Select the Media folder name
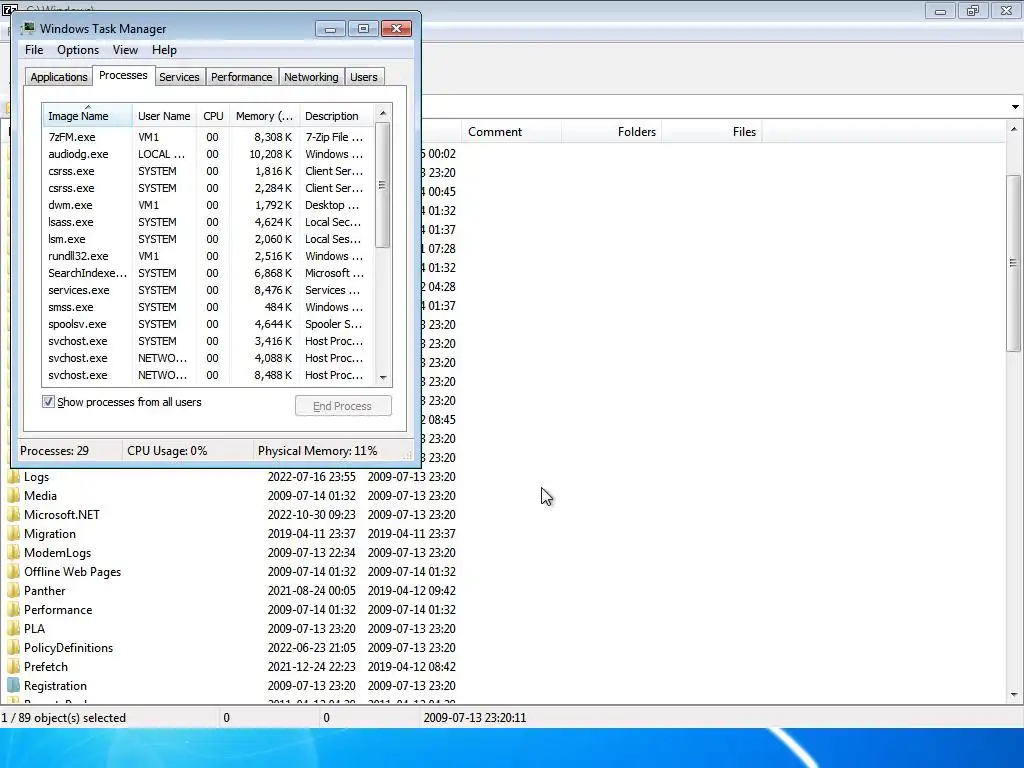This screenshot has width=1024, height=768. 40,496
